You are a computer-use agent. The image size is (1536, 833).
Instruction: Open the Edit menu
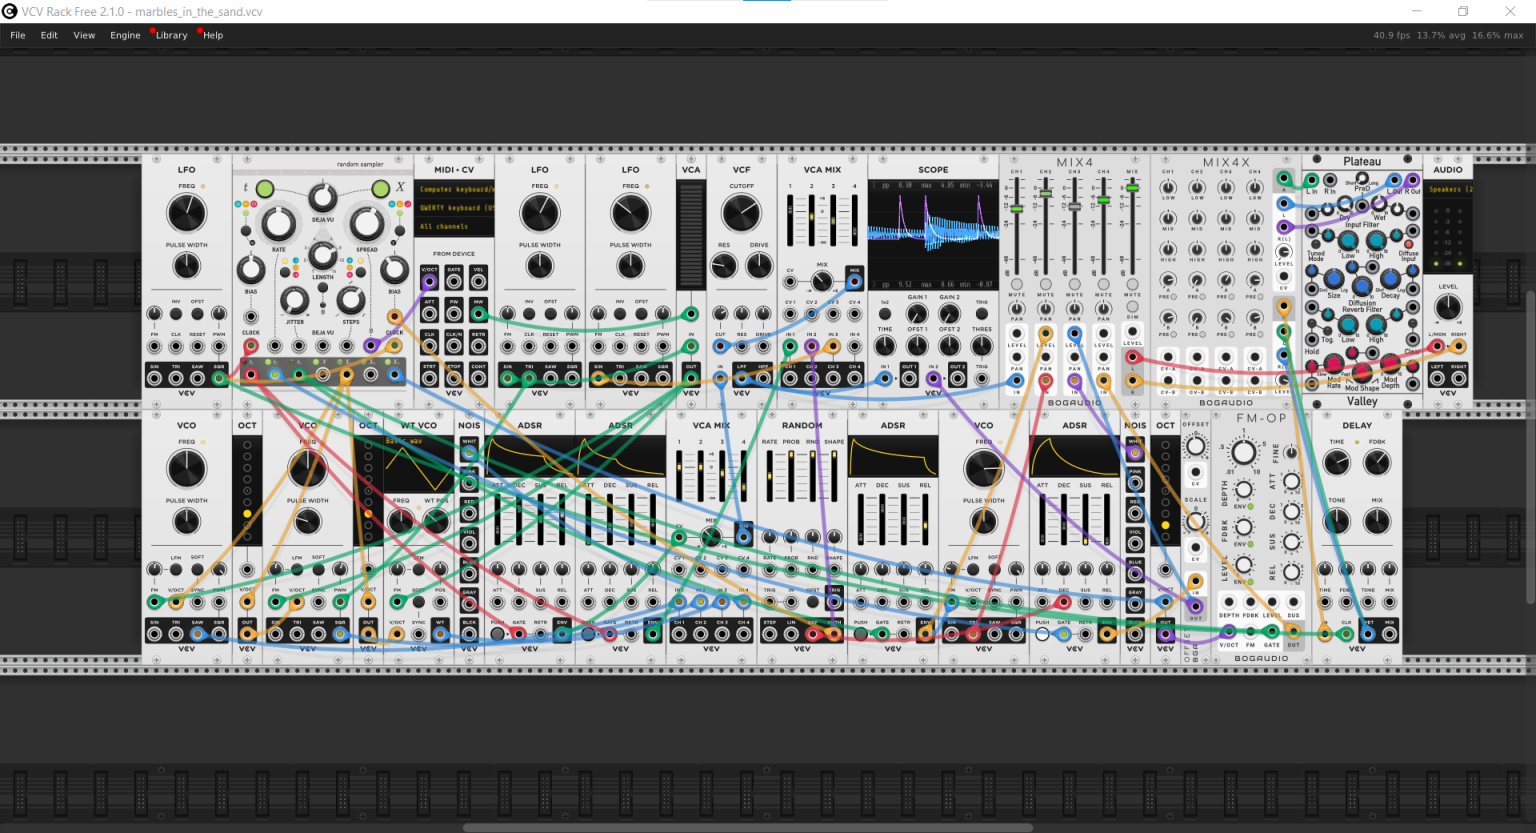(x=49, y=35)
